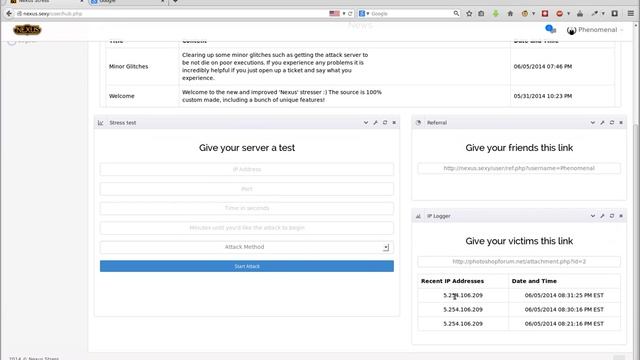Click the IP Logger Date and Time header

pos(534,281)
